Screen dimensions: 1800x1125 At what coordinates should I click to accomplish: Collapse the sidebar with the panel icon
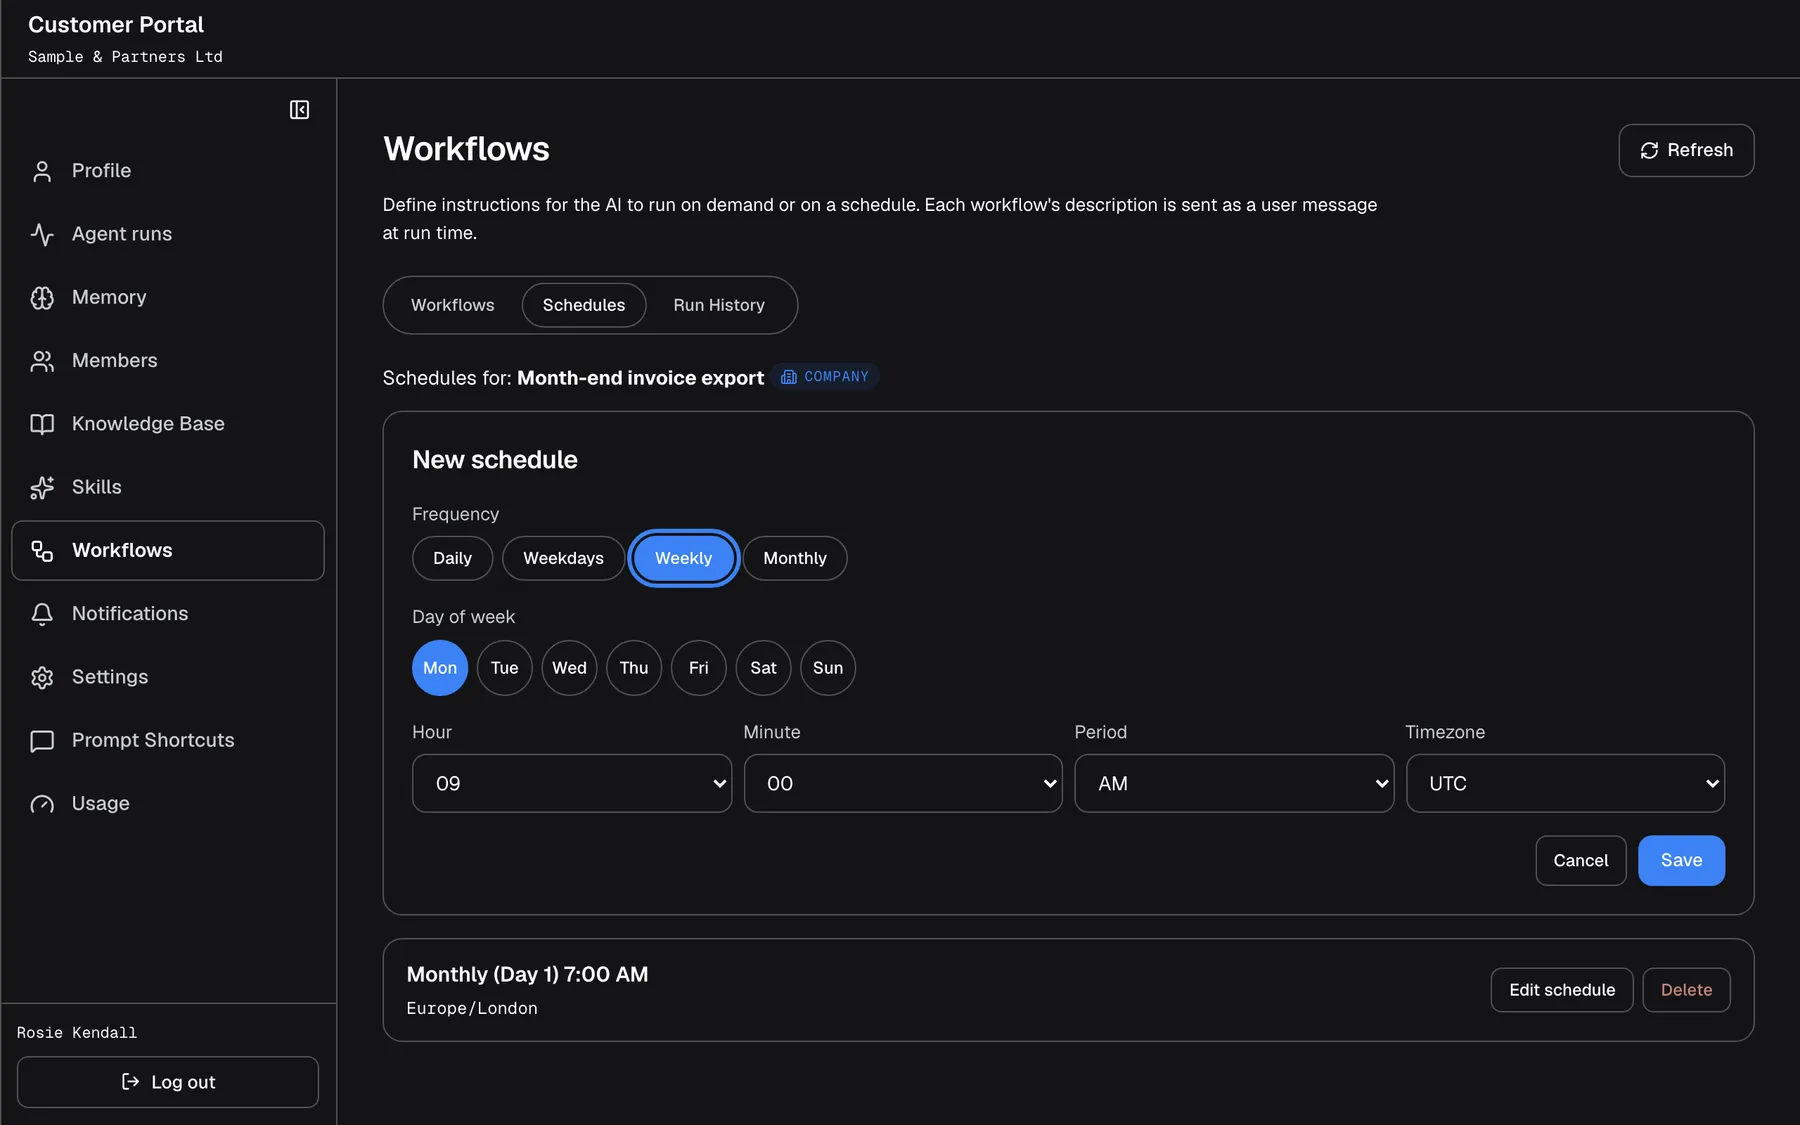[299, 110]
